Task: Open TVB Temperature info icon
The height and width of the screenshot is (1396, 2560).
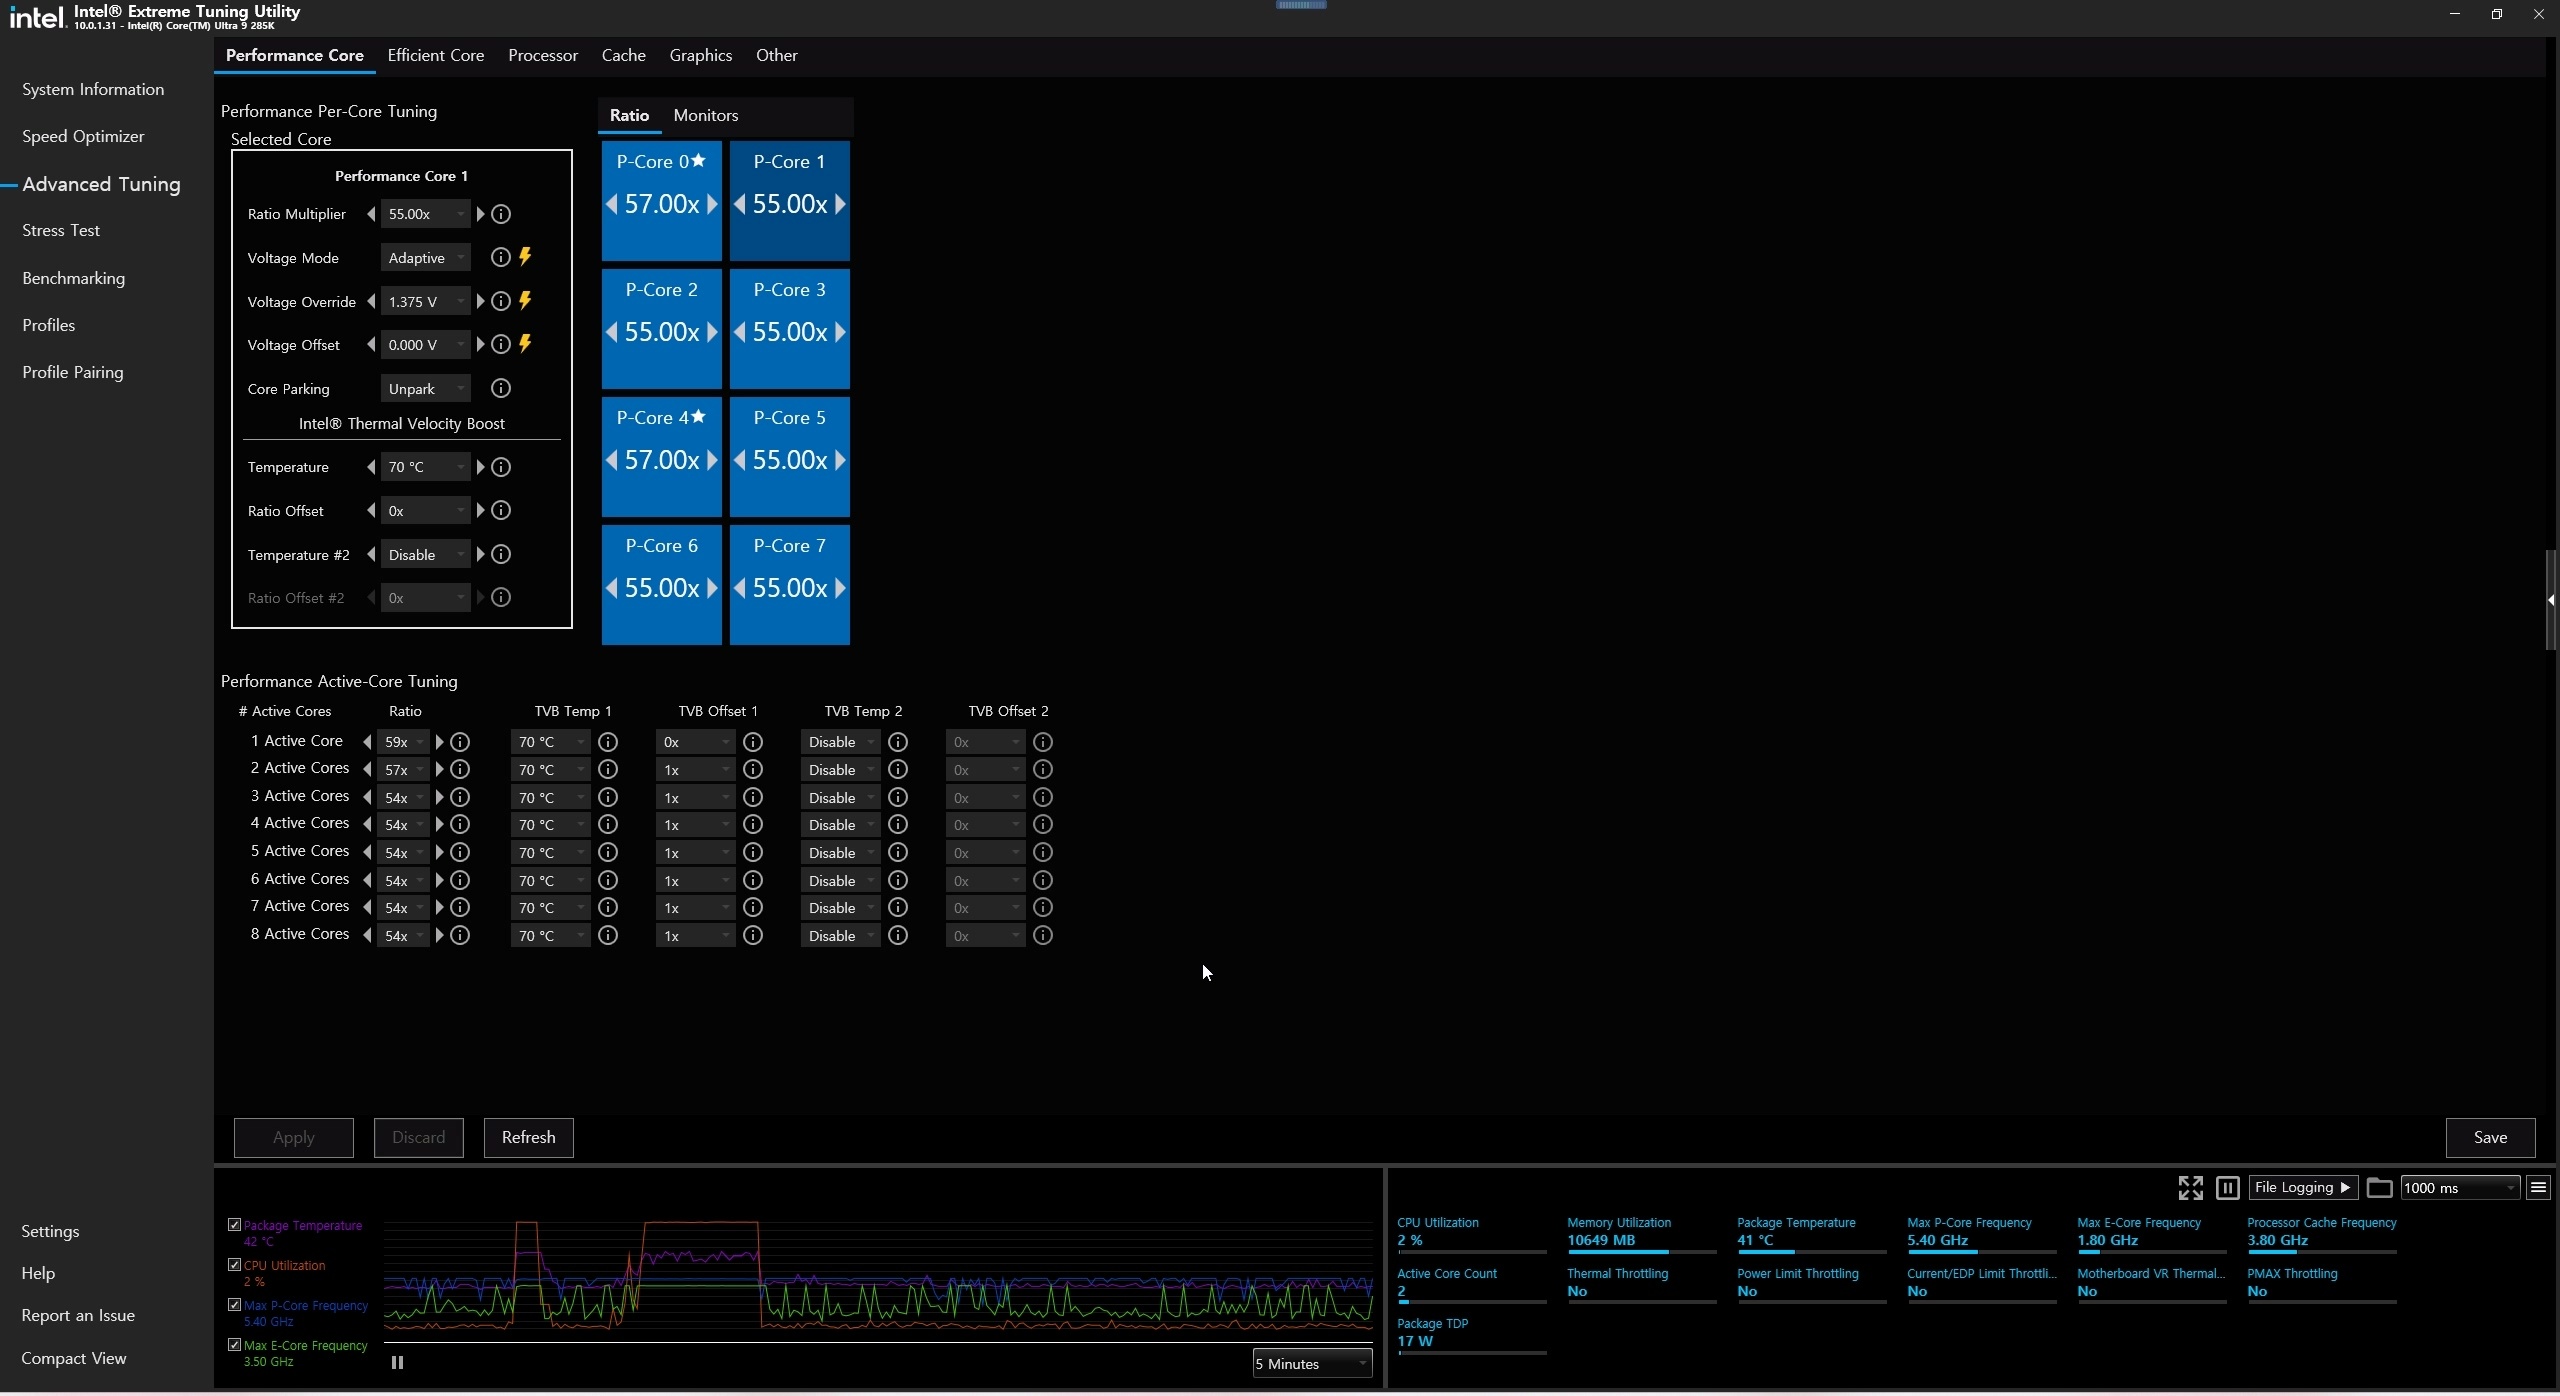Action: click(x=501, y=467)
